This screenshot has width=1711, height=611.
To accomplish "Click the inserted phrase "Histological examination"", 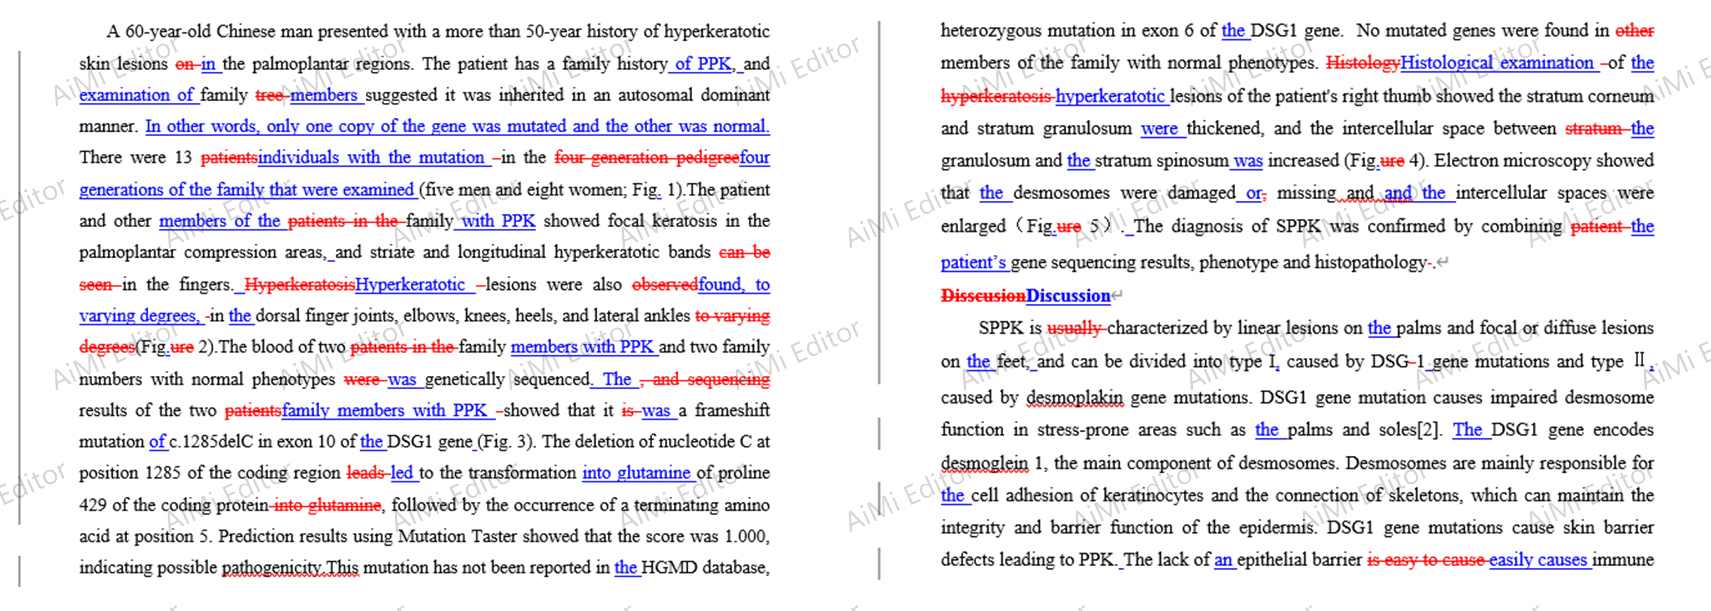I will (1497, 62).
